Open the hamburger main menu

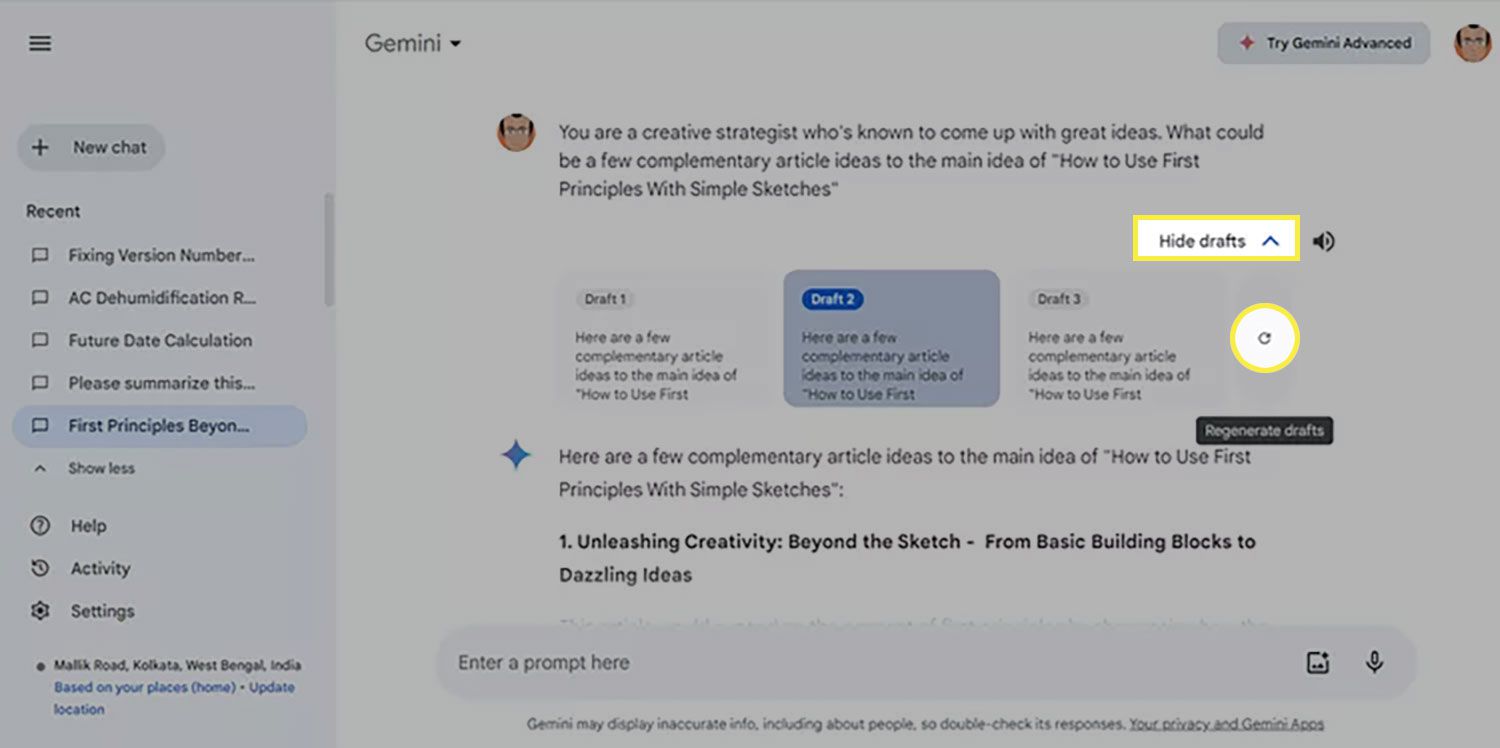coord(40,44)
